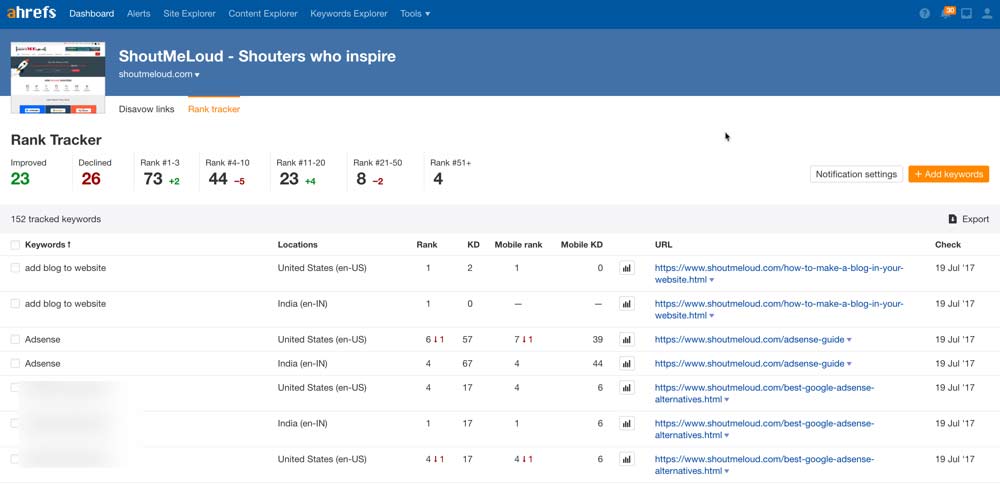
Task: Filter by Rank #1-3 stat
Action: coord(160,172)
